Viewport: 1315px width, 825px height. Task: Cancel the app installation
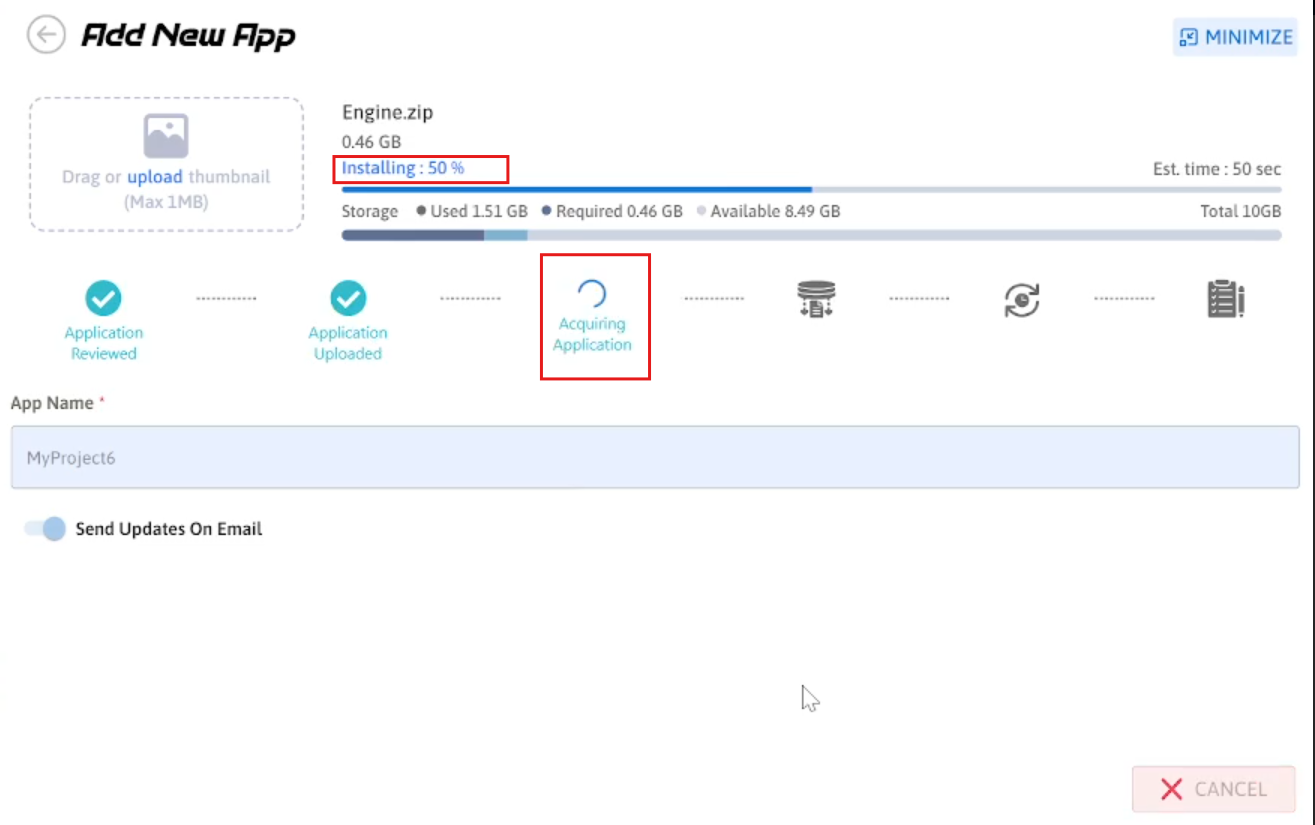click(x=1213, y=789)
